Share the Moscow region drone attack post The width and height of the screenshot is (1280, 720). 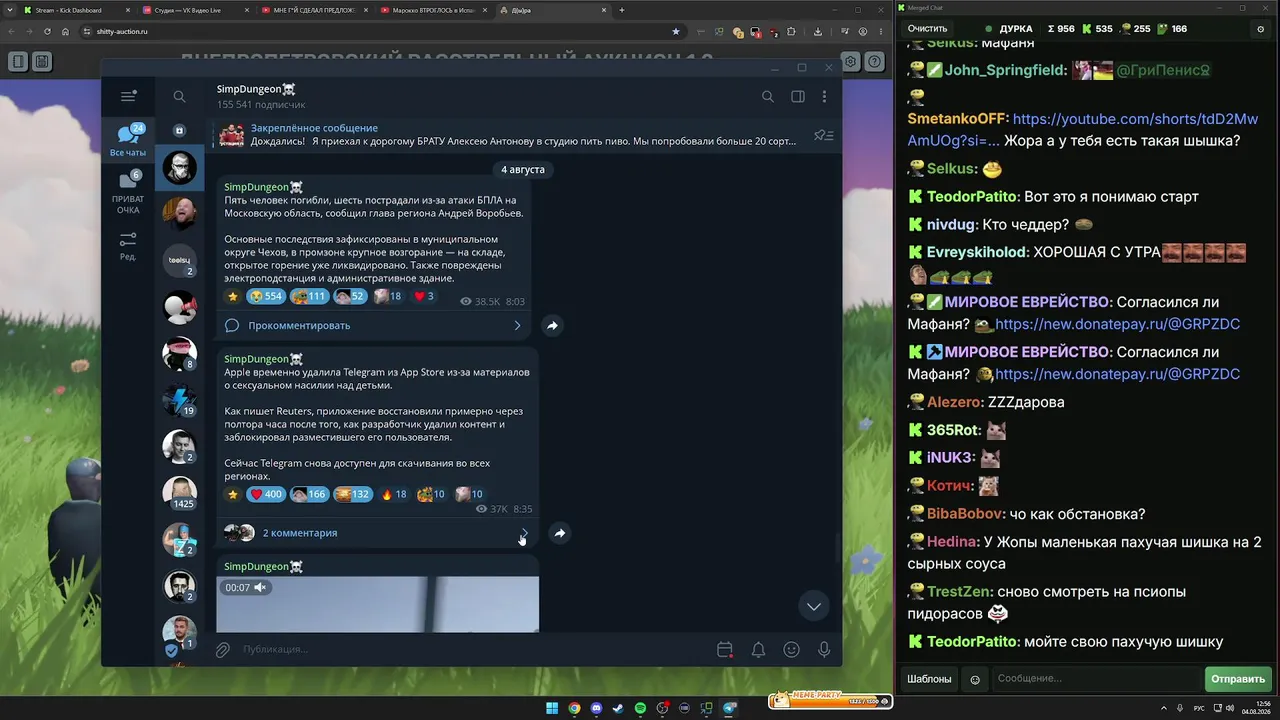tap(552, 325)
